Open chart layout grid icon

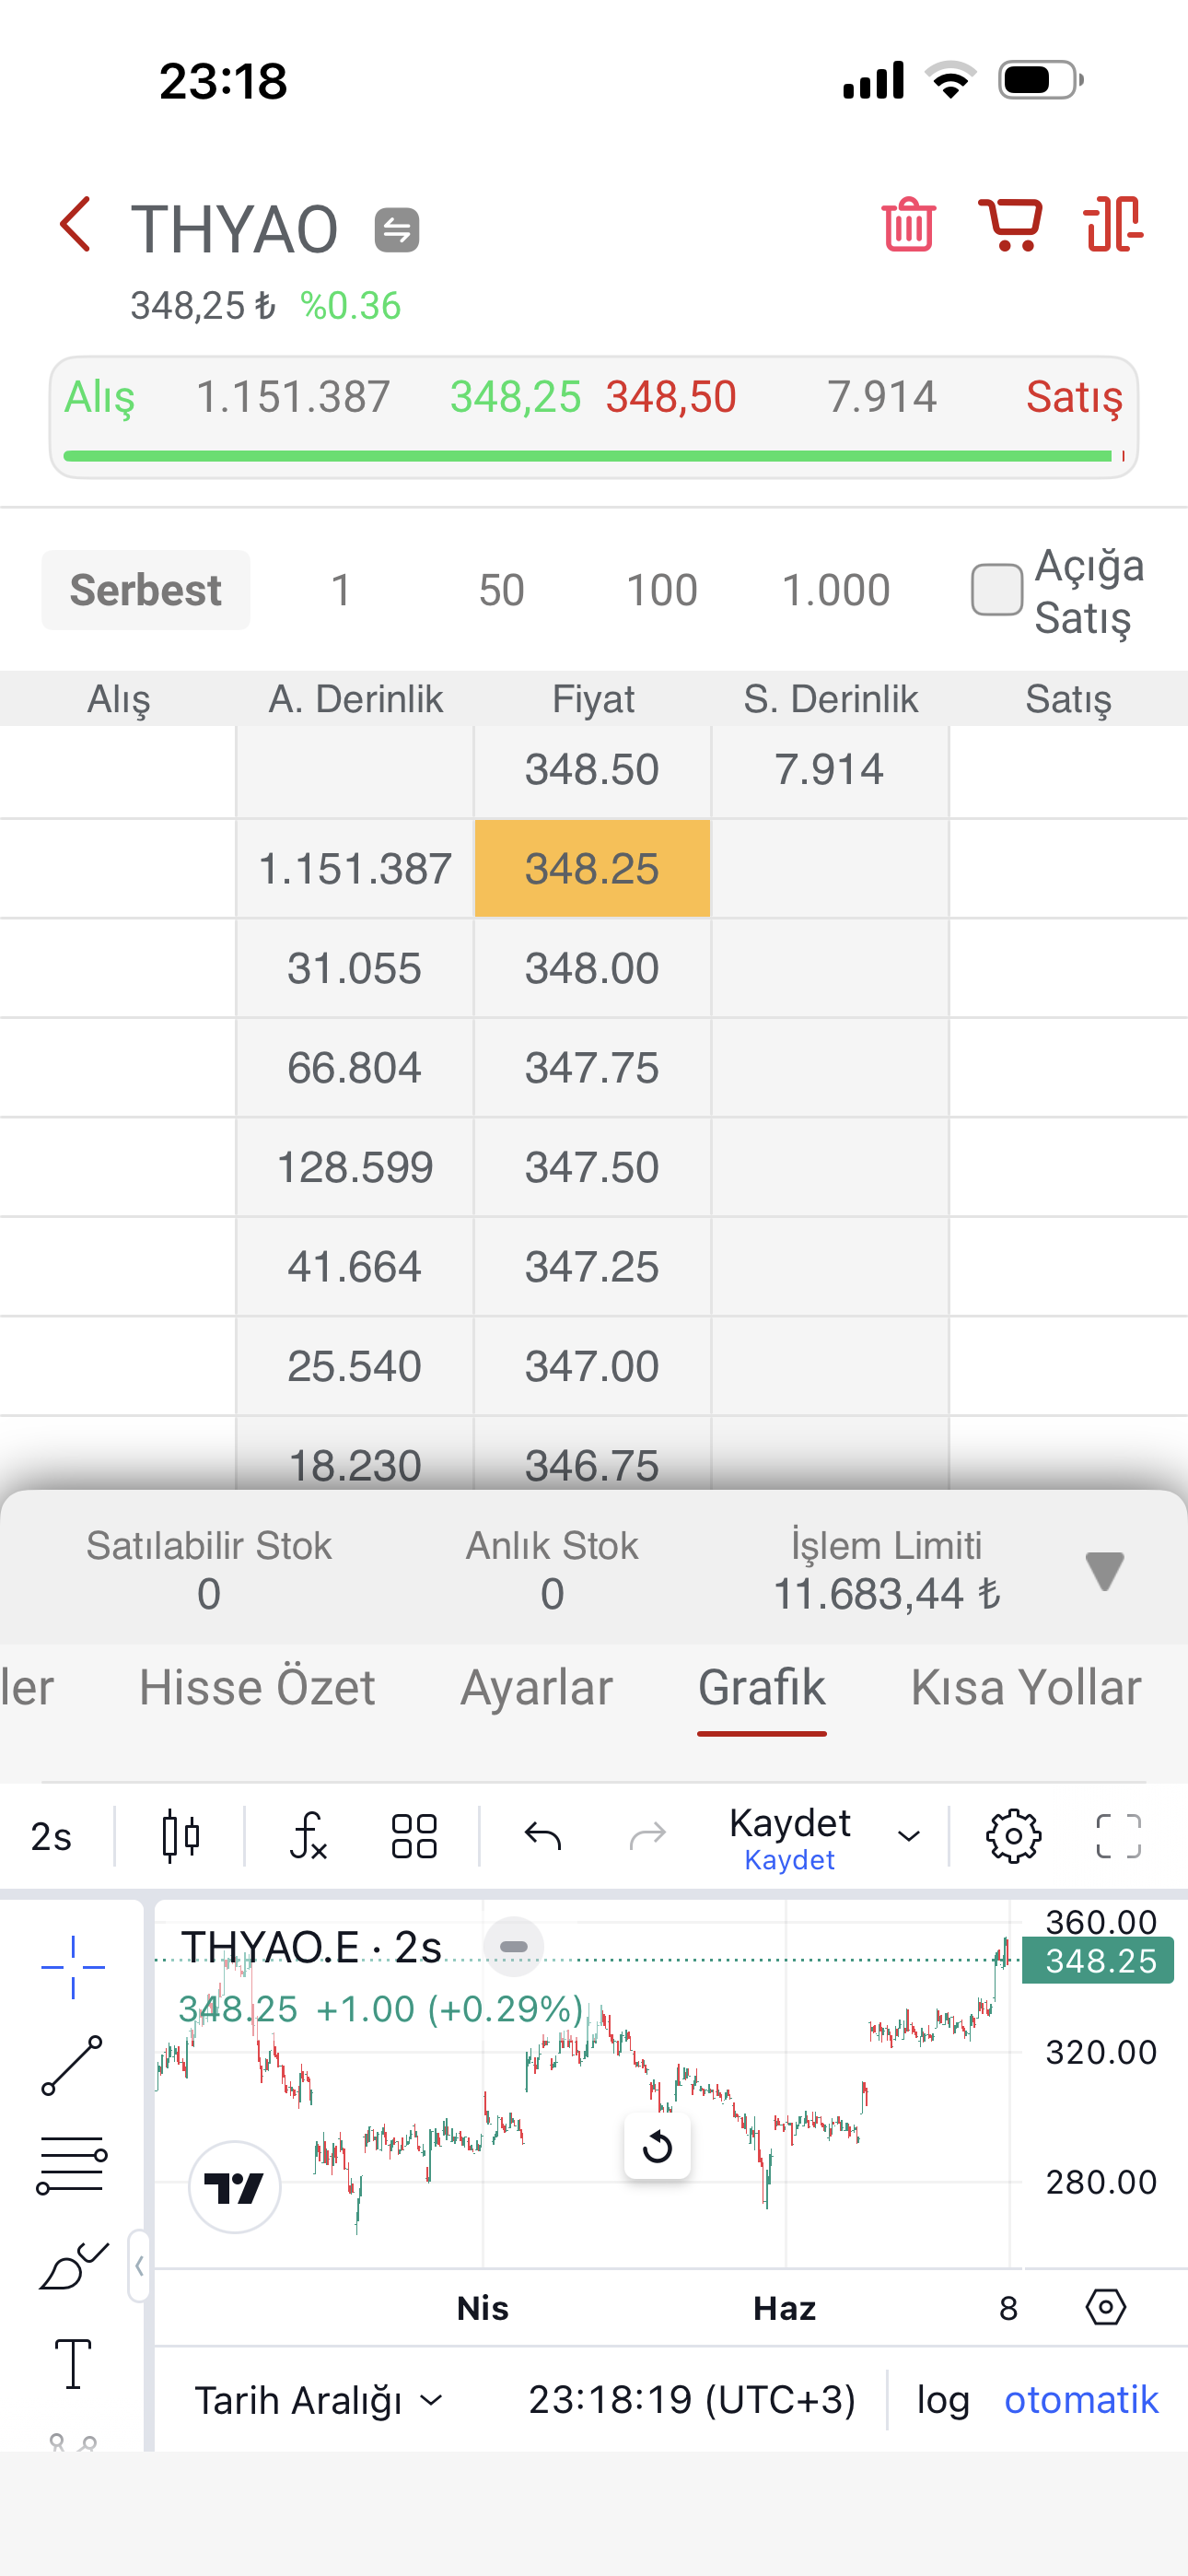414,1836
